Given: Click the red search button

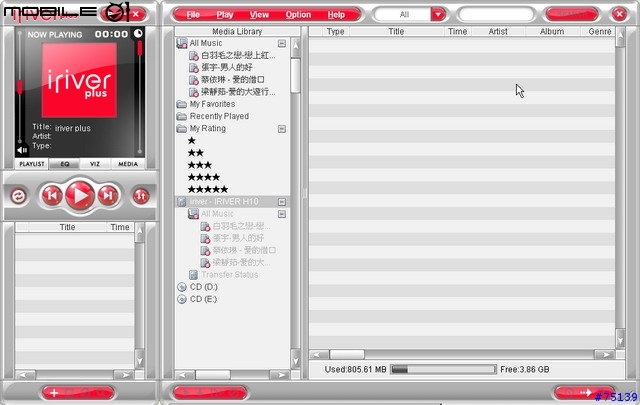Looking at the screenshot, I should [x=571, y=14].
